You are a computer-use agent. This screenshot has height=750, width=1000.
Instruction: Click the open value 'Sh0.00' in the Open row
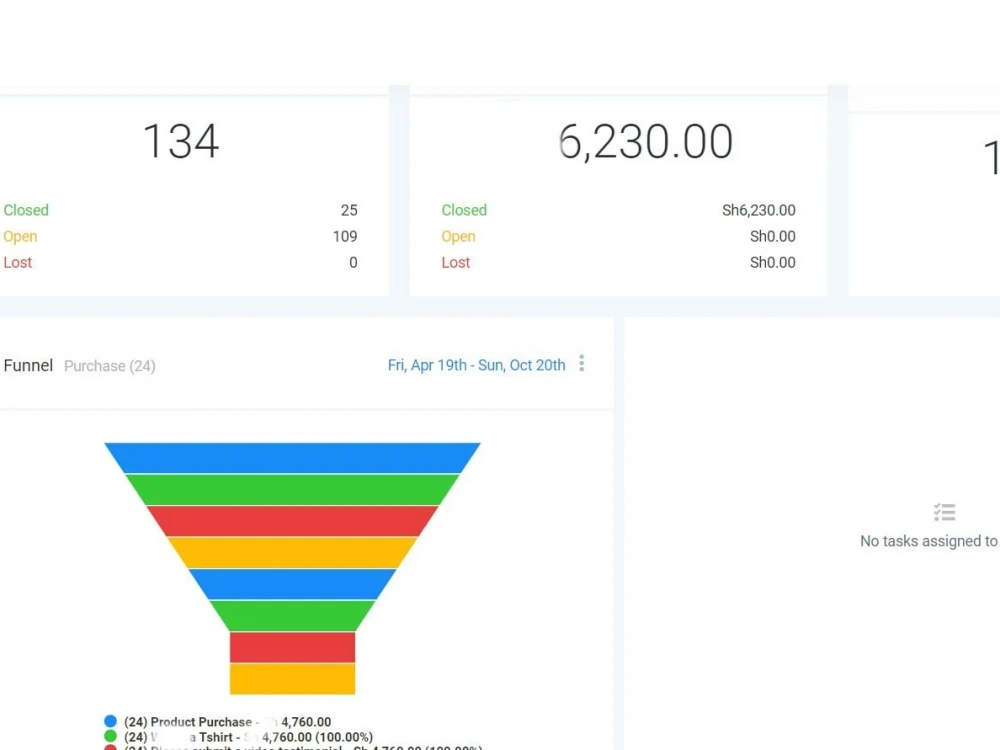(773, 236)
